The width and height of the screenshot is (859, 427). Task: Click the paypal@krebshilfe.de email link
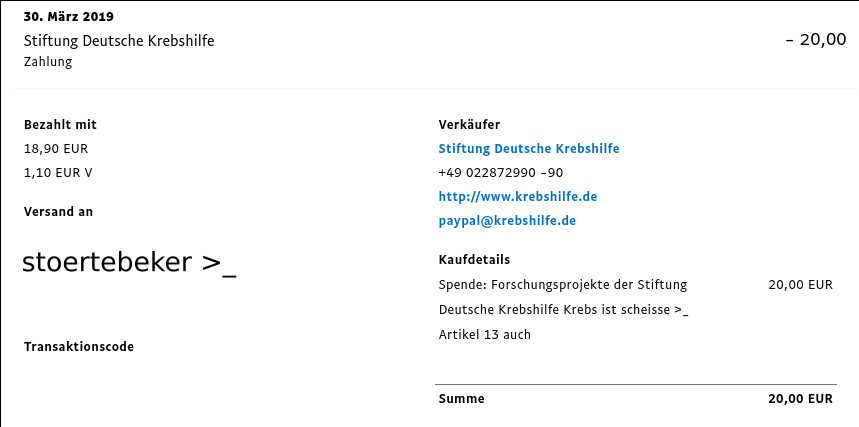click(x=507, y=221)
